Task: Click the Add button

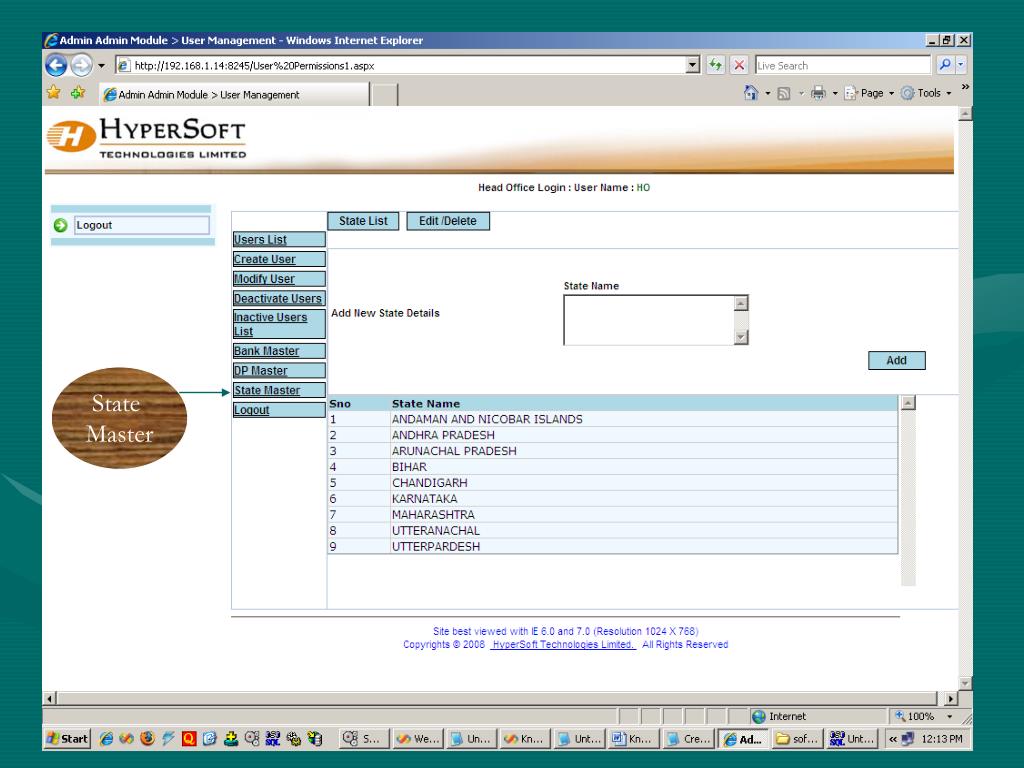Action: pos(897,360)
